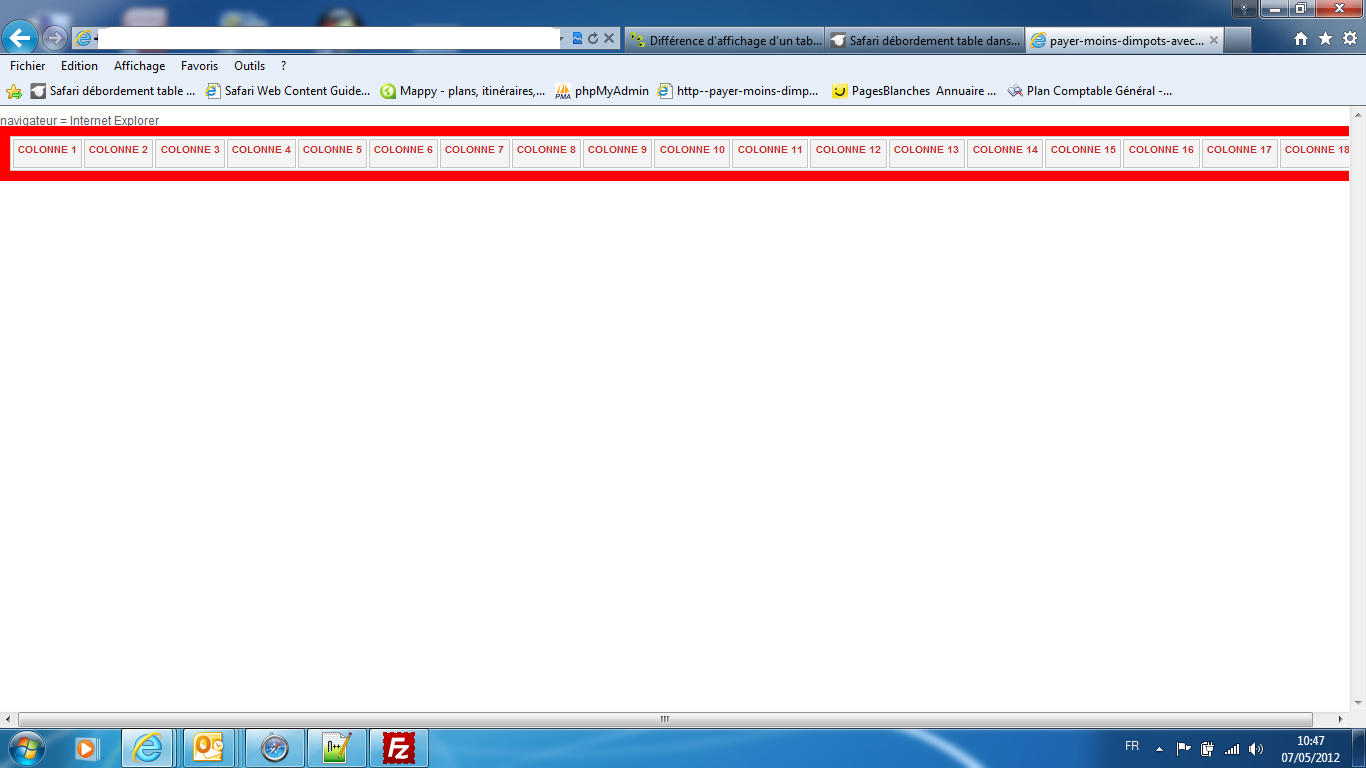Viewport: 1366px width, 768px height.
Task: Click the COLONNE 5 cell
Action: [x=332, y=153]
